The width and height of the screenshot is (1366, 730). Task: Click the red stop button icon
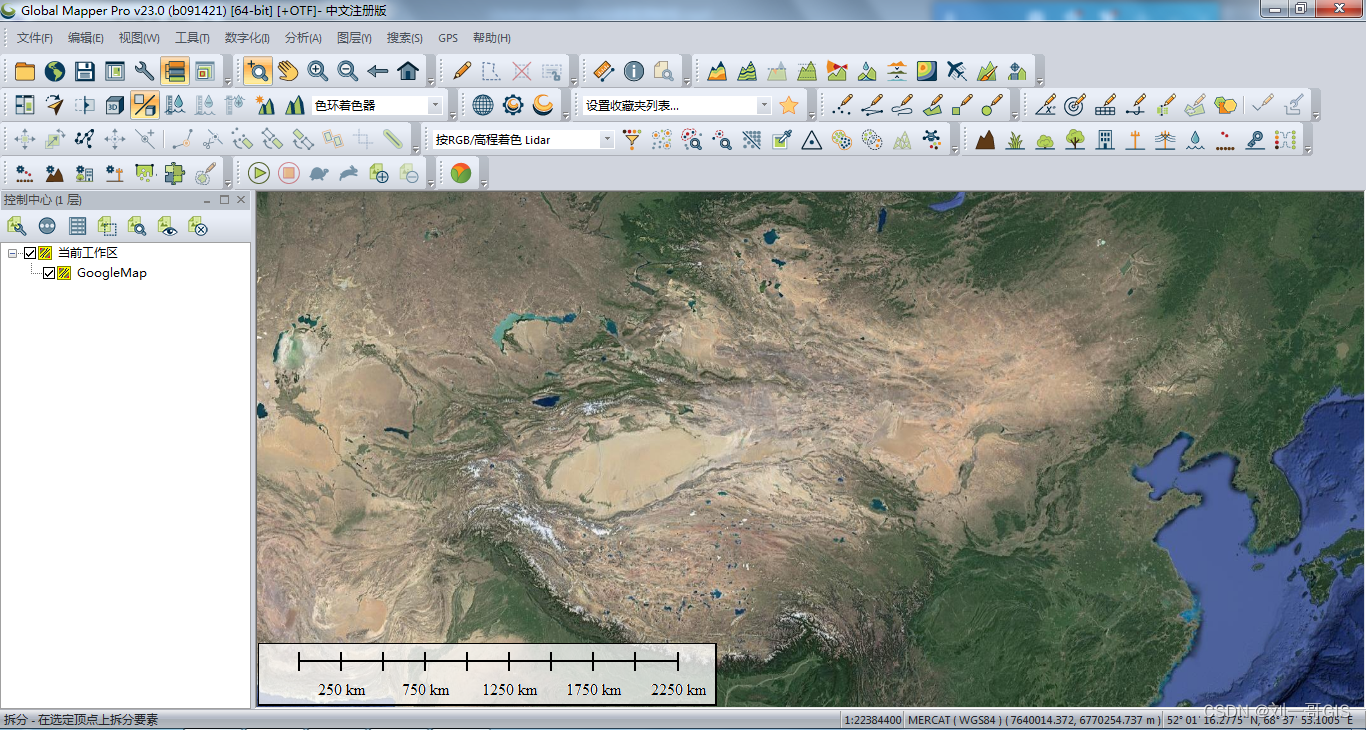coord(289,174)
